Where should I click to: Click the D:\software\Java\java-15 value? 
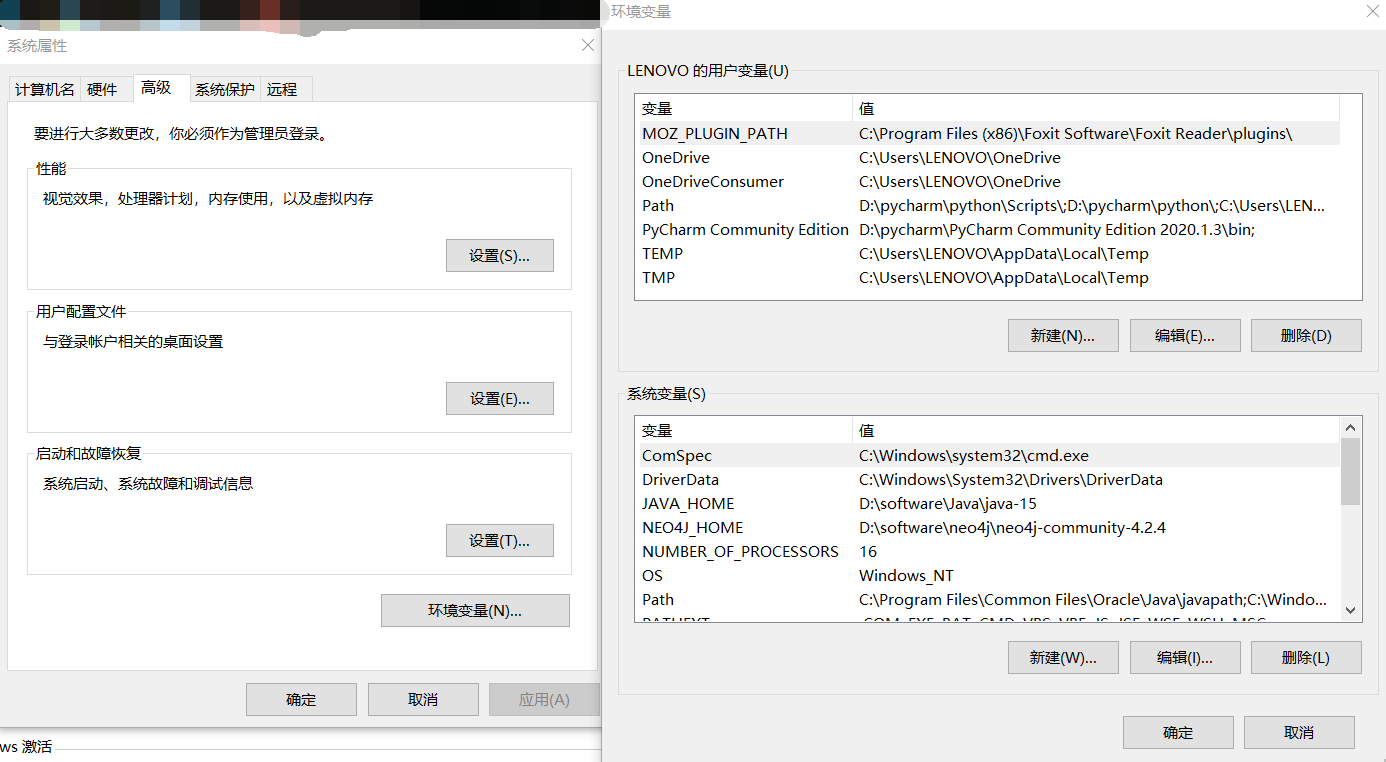pos(948,504)
